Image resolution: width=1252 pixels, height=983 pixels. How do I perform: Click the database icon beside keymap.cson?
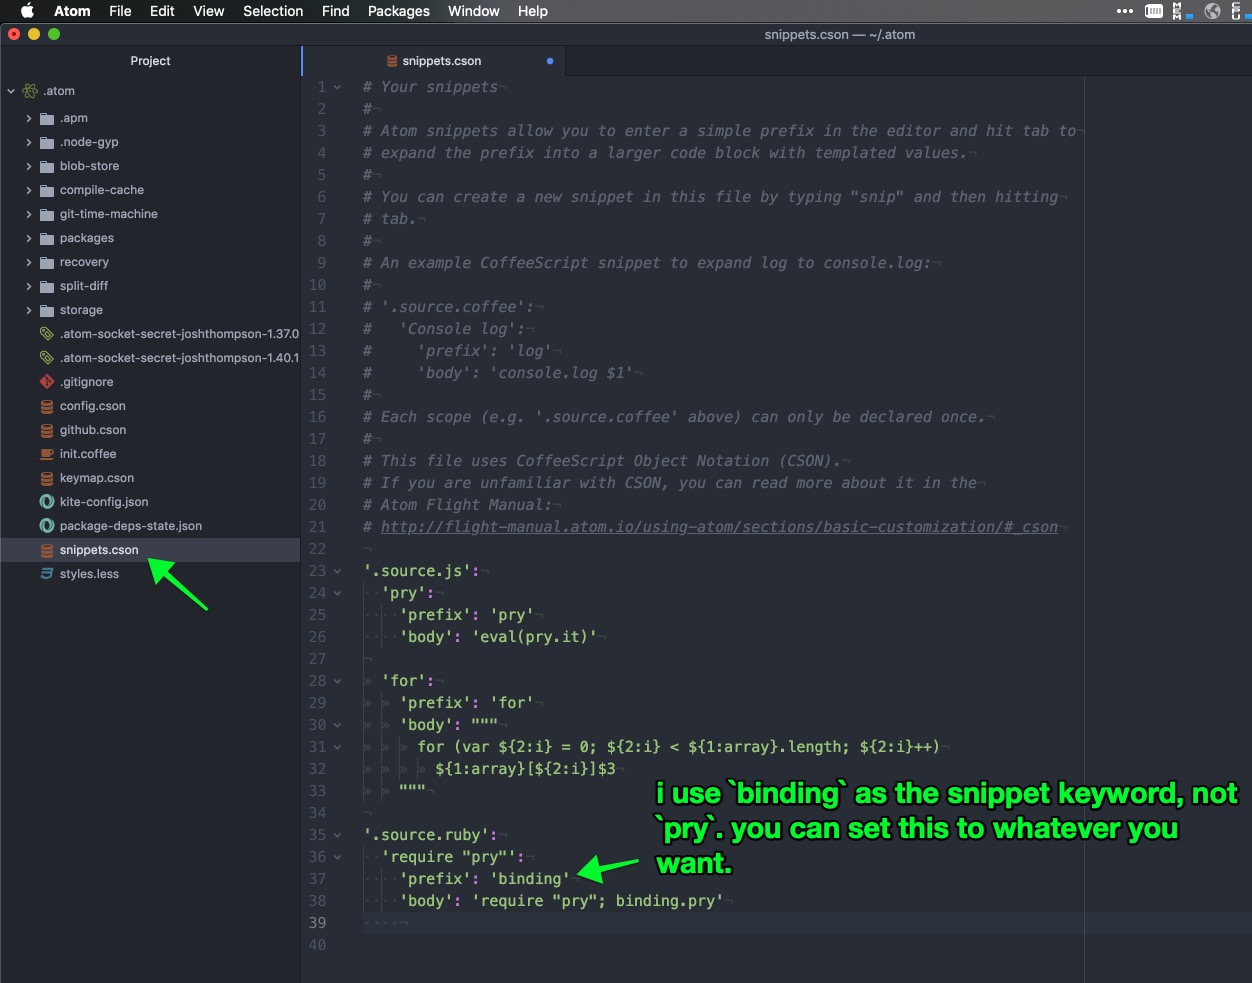pyautogui.click(x=47, y=478)
